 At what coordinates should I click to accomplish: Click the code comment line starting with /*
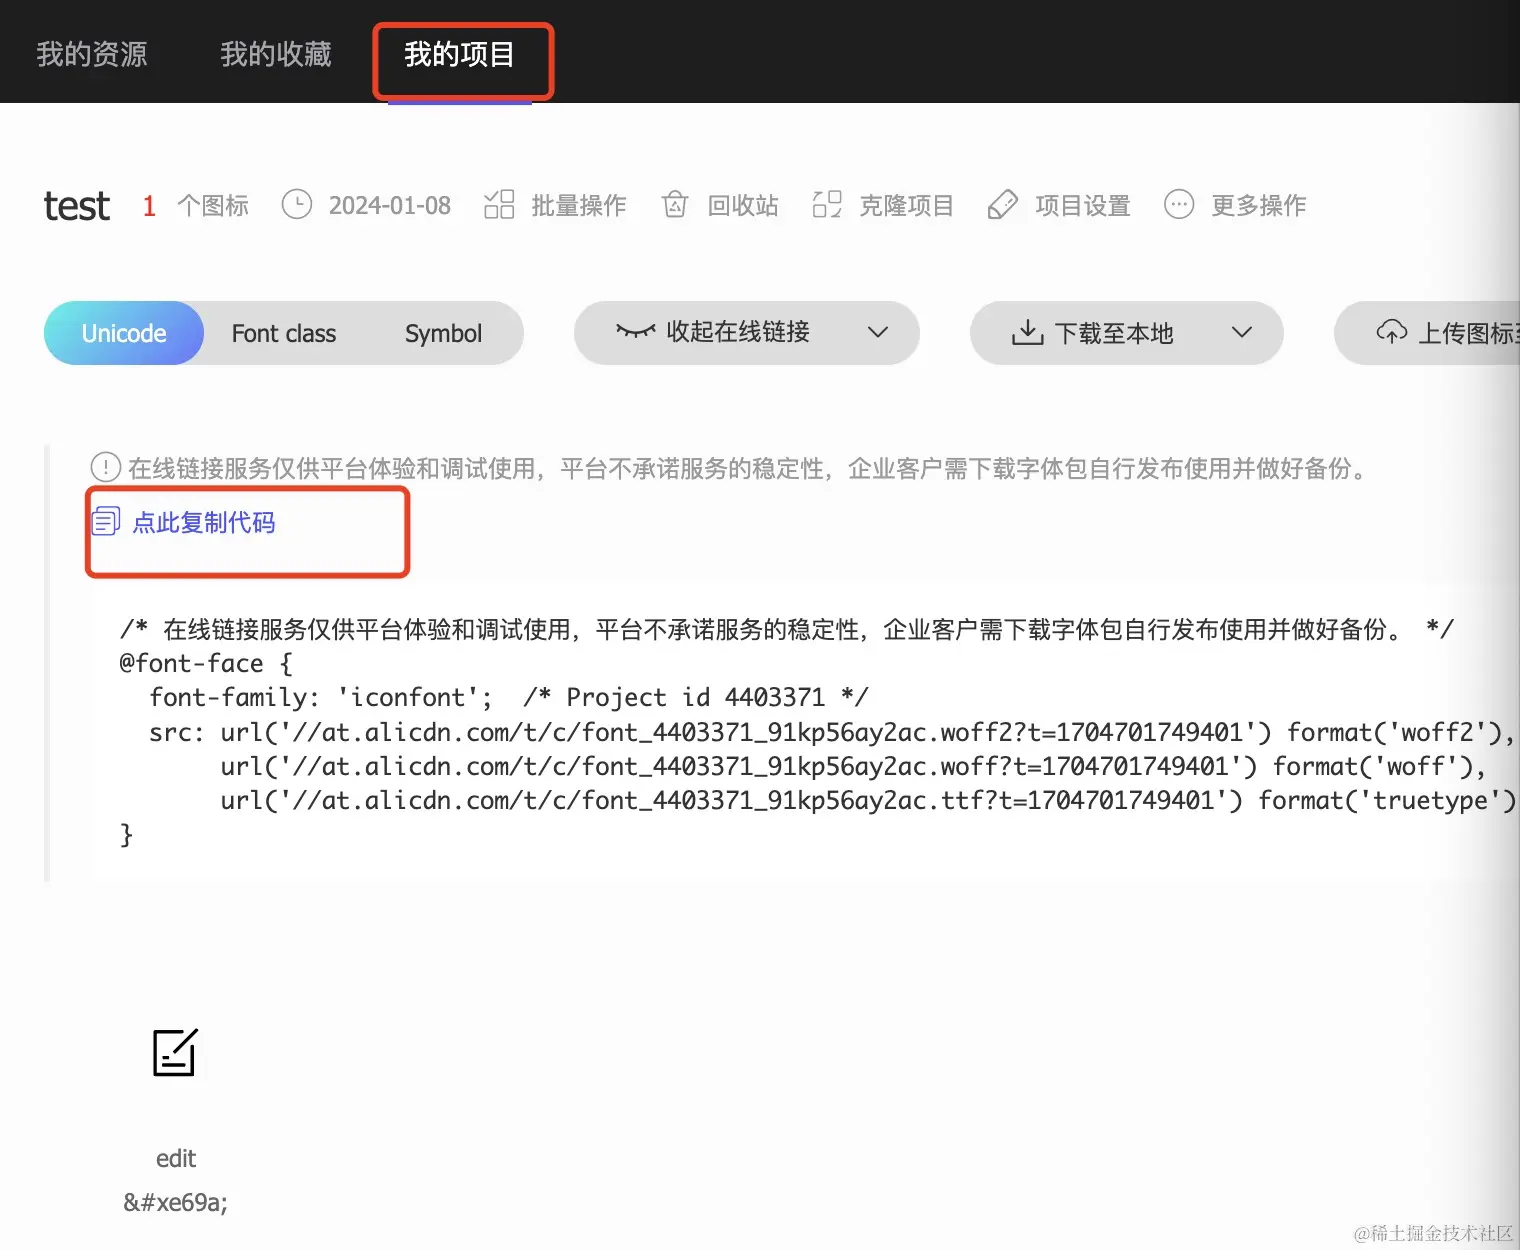tap(786, 630)
